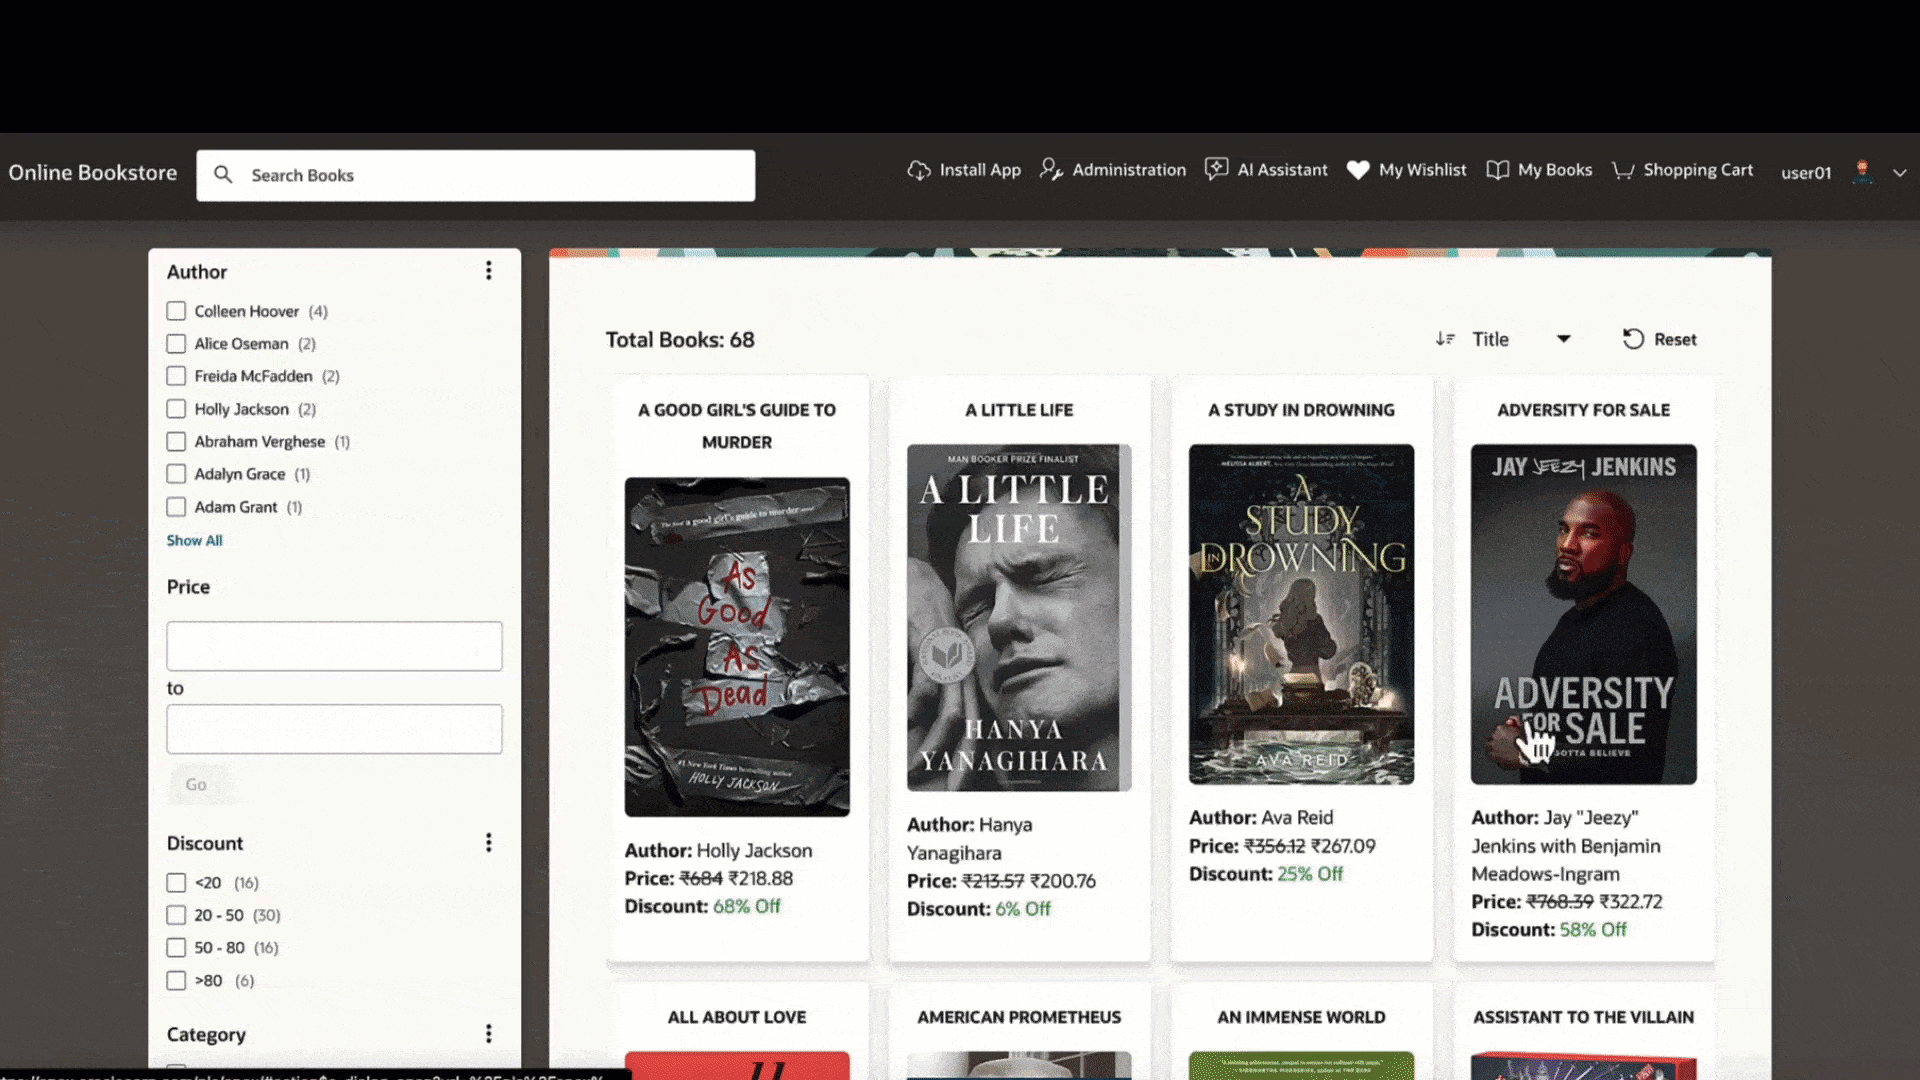Check the Colleen Hoover author filter
Image resolution: width=1920 pixels, height=1080 pixels.
click(176, 311)
